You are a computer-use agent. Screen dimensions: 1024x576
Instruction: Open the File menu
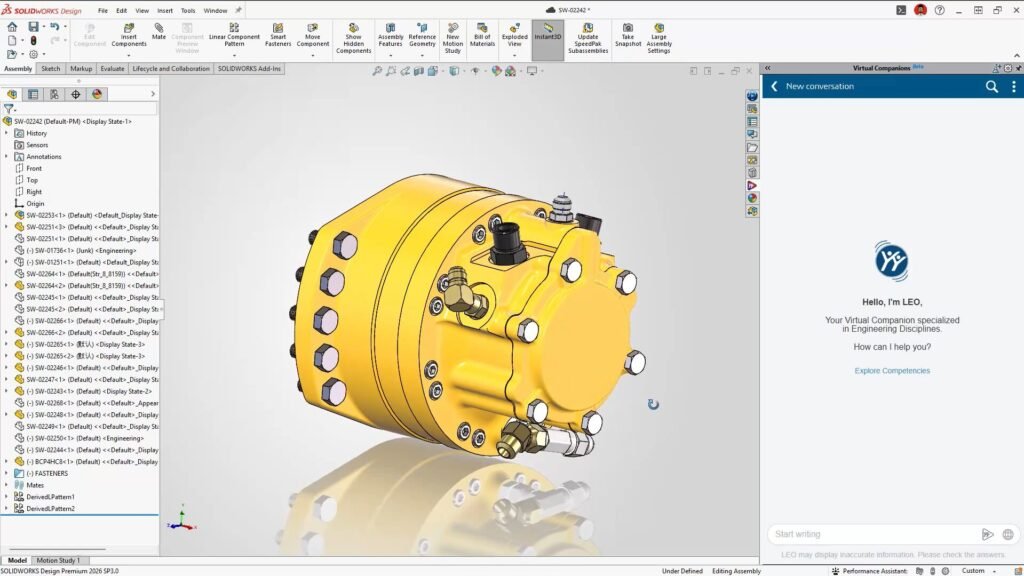pos(103,10)
